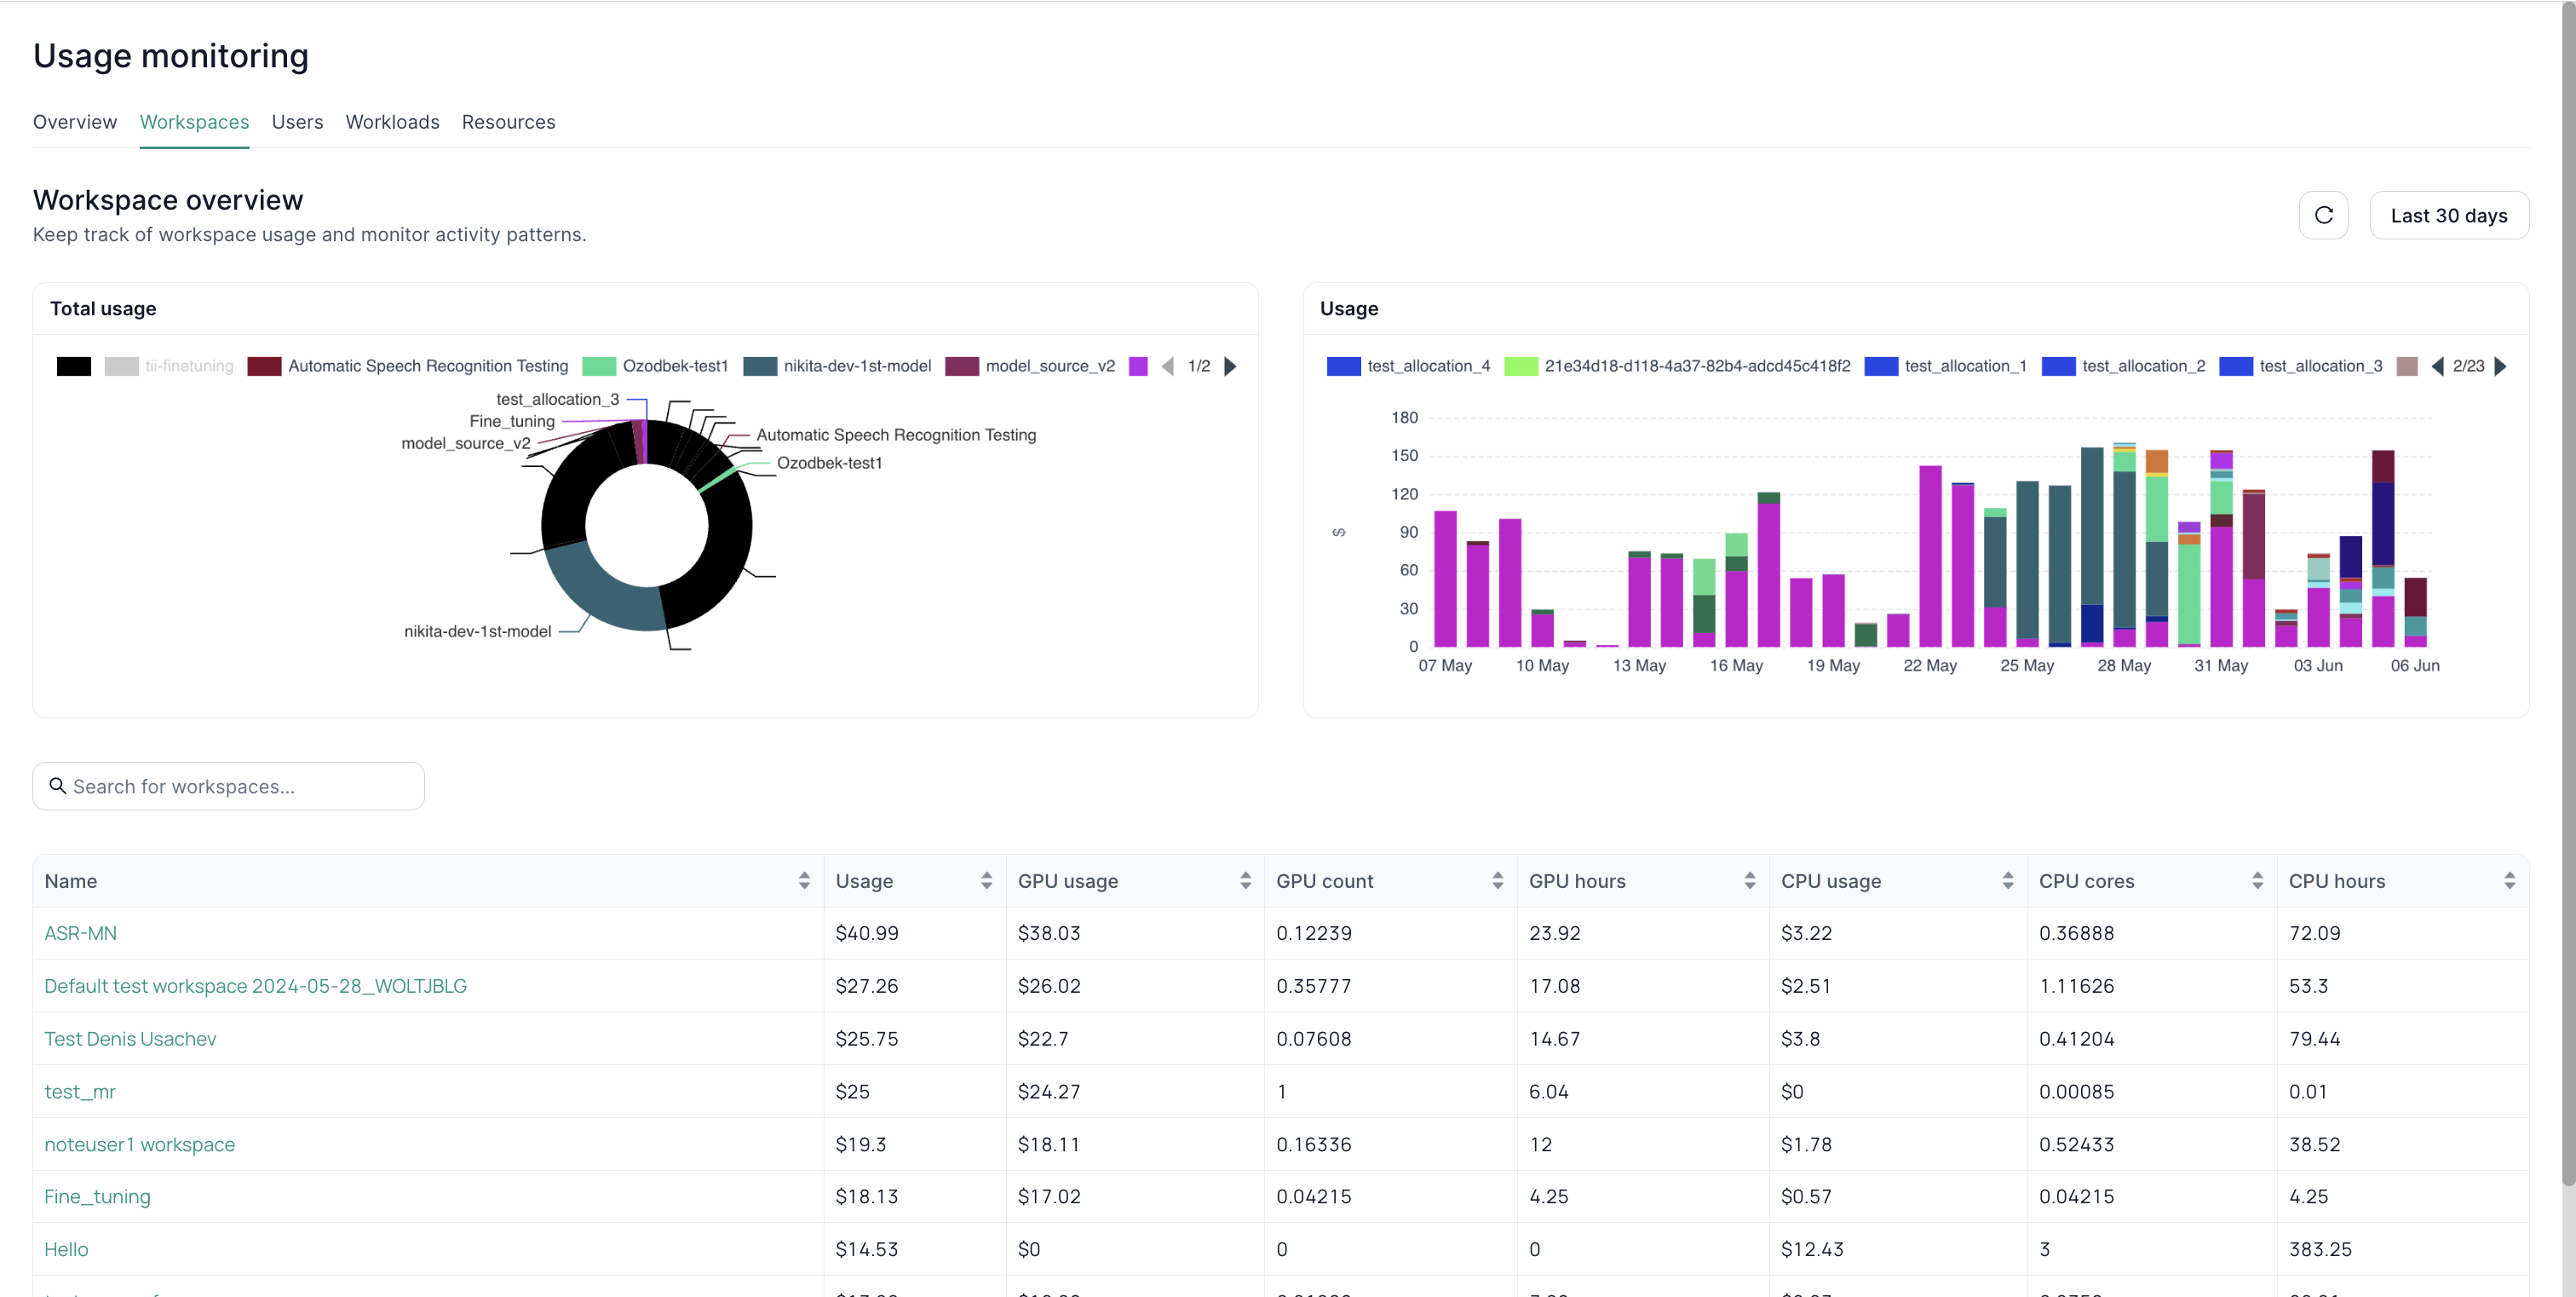Hide test_allocation_4 series in Usage legend
Screen dimensions: 2576x1297
[x=1427, y=366]
